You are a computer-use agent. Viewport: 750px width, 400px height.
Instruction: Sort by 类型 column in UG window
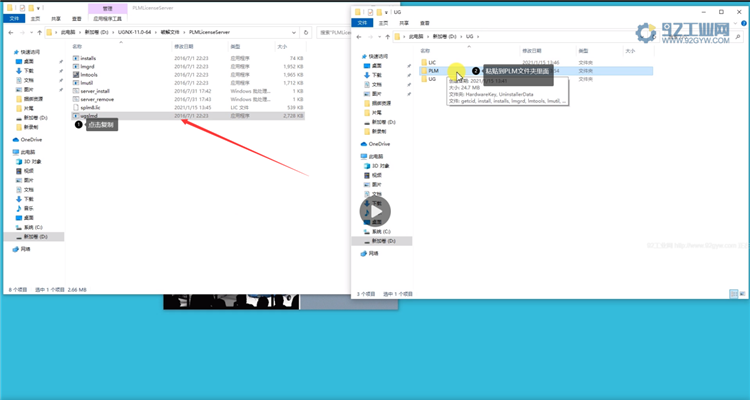583,51
